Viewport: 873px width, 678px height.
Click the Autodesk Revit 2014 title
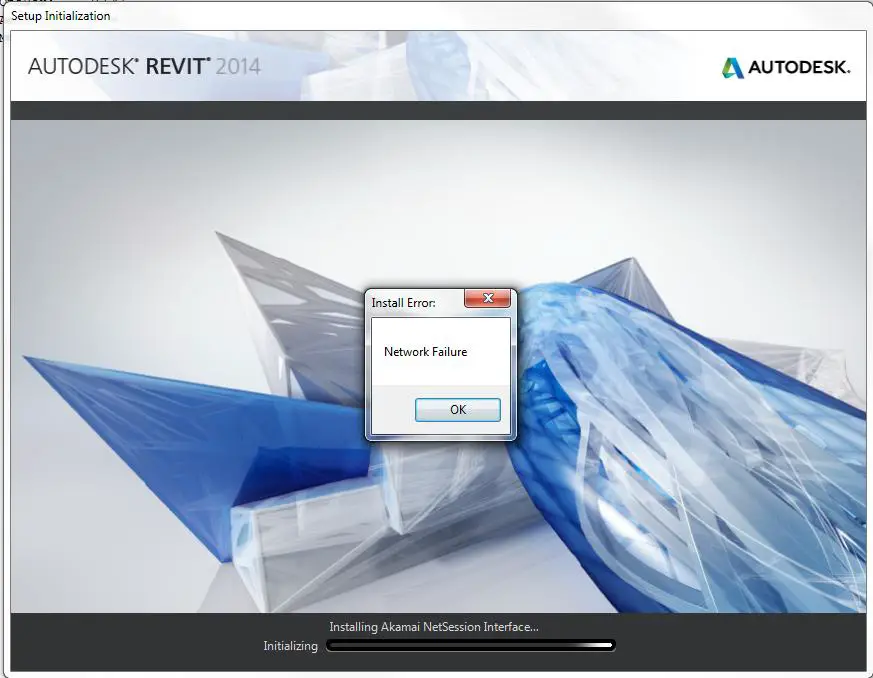tap(144, 66)
